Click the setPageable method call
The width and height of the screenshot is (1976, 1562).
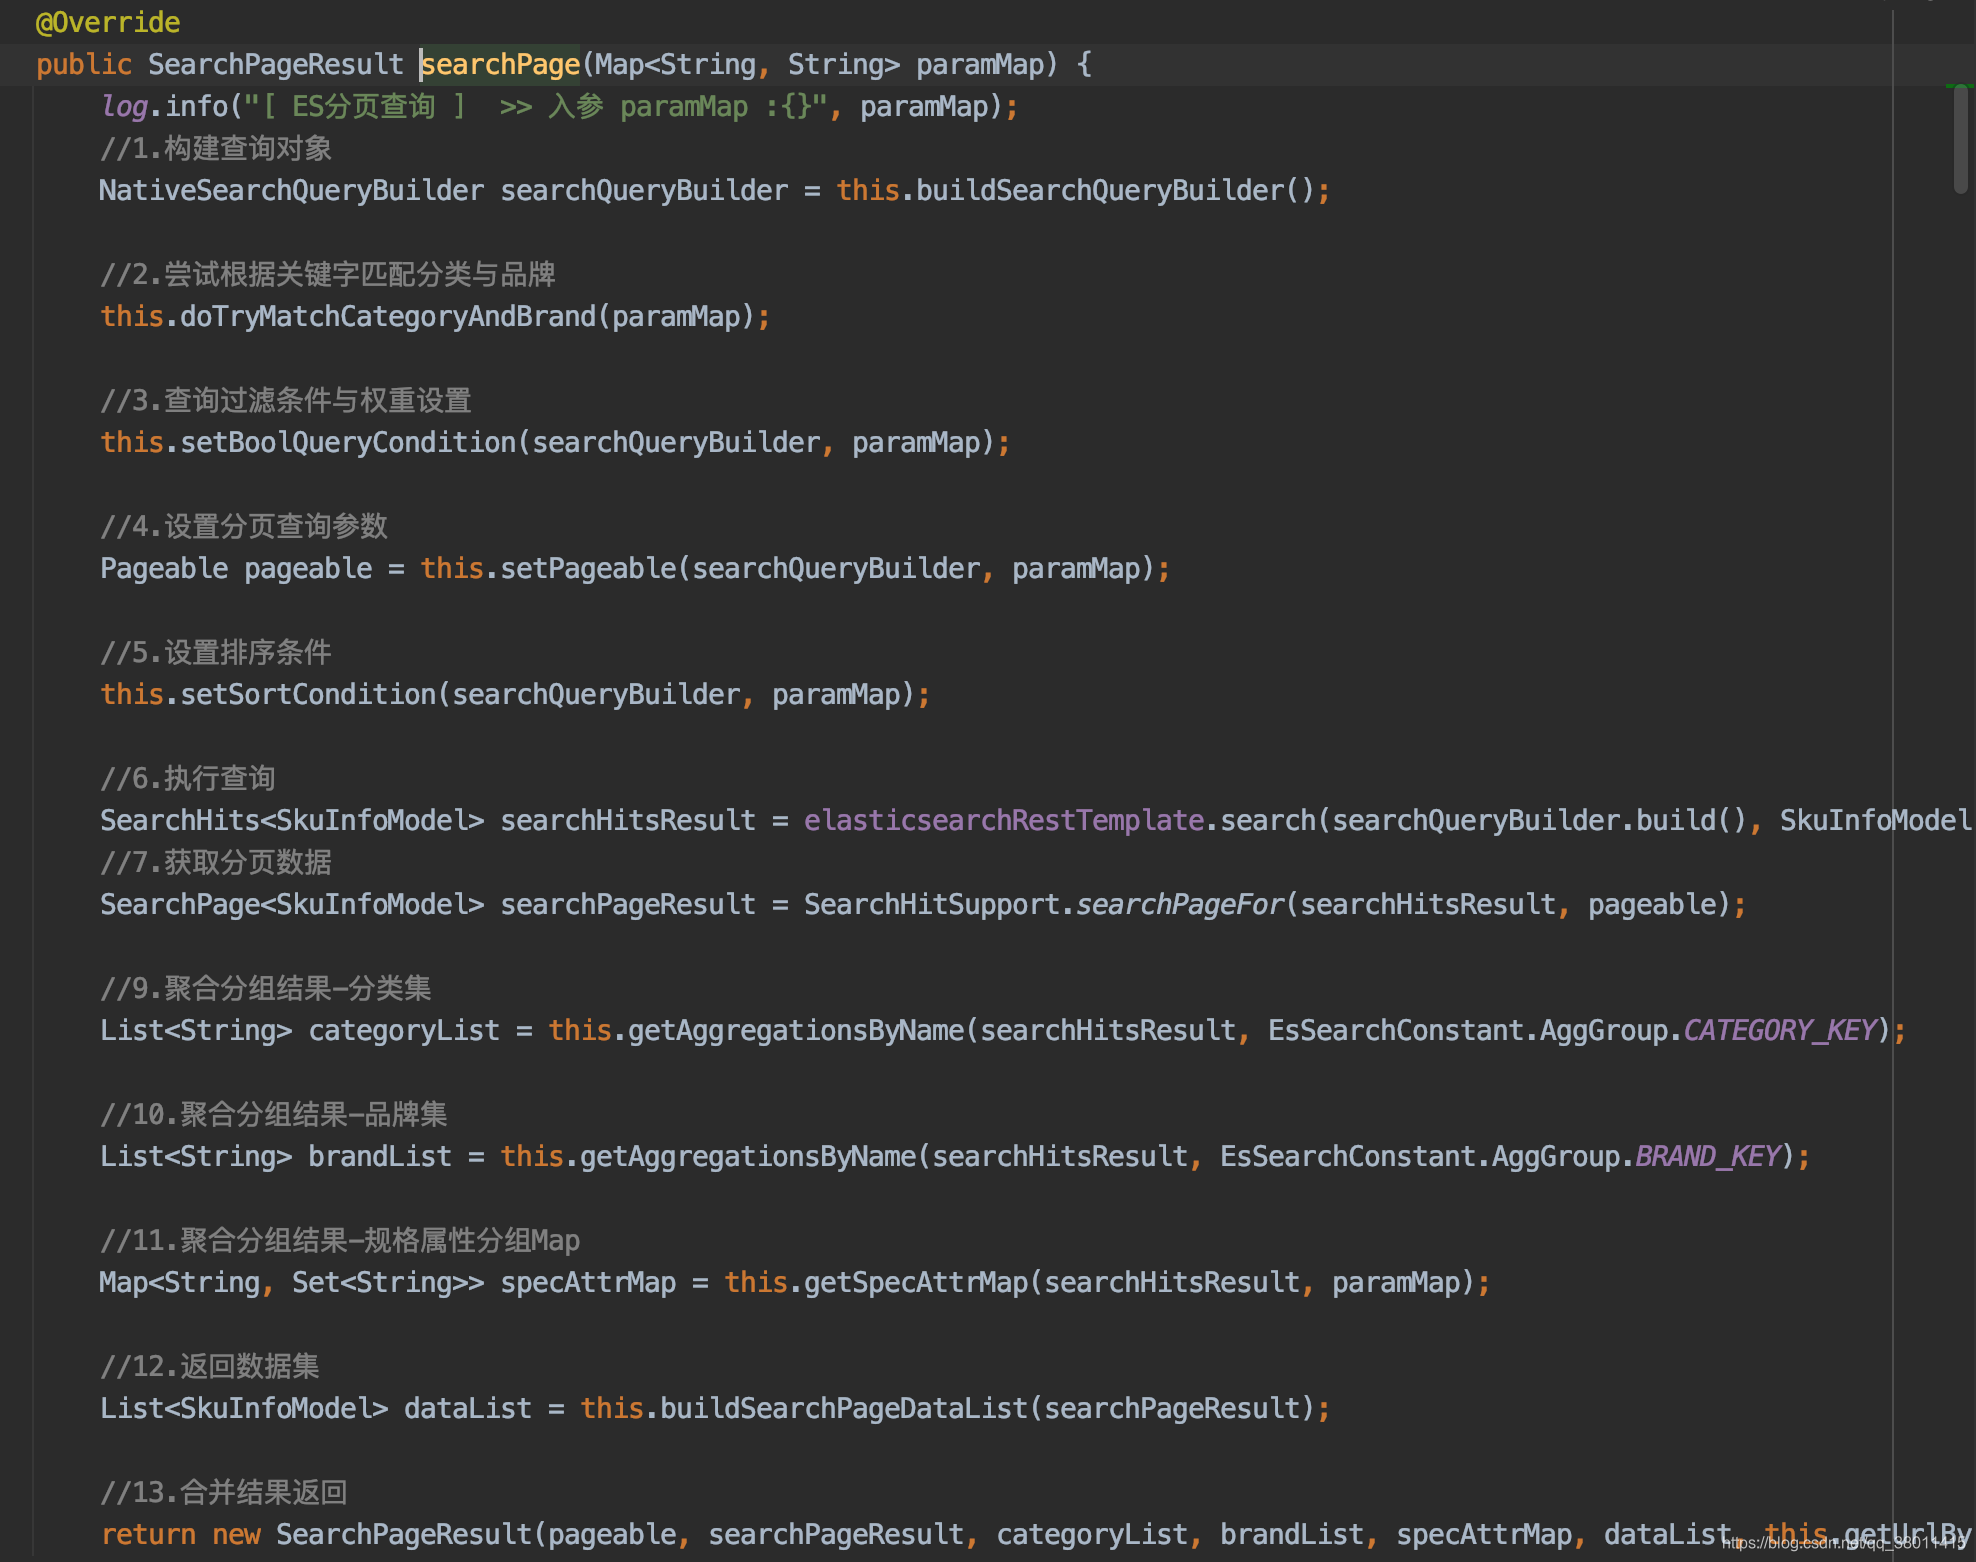(x=588, y=569)
